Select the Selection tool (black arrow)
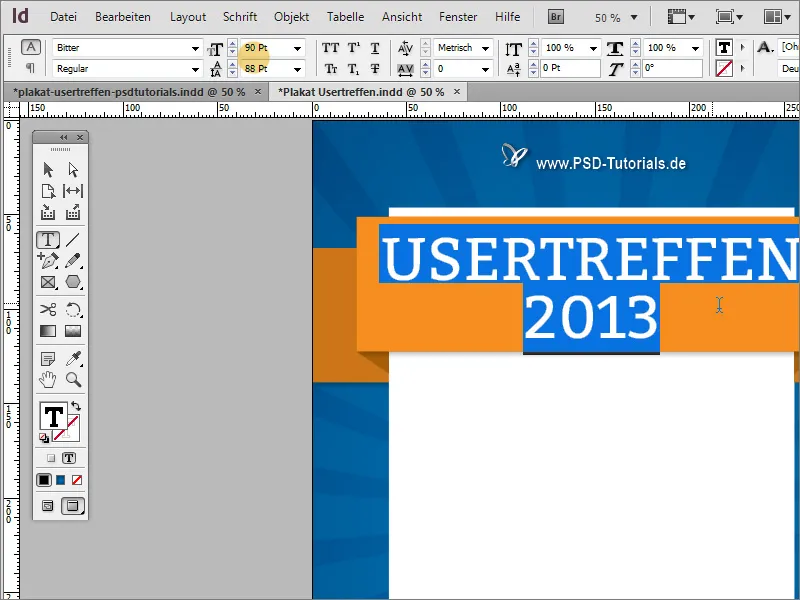The width and height of the screenshot is (800, 600). [x=46, y=168]
